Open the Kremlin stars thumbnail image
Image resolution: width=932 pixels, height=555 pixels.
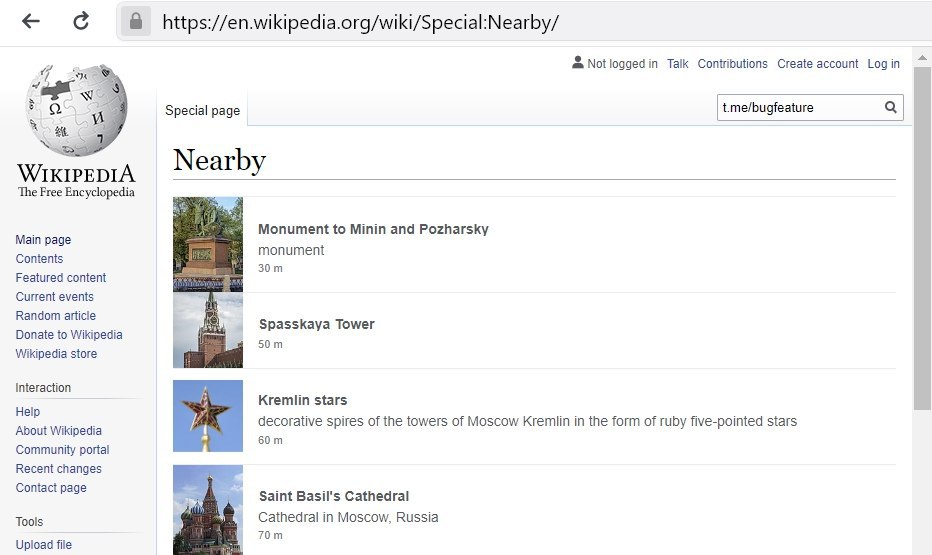(x=208, y=416)
